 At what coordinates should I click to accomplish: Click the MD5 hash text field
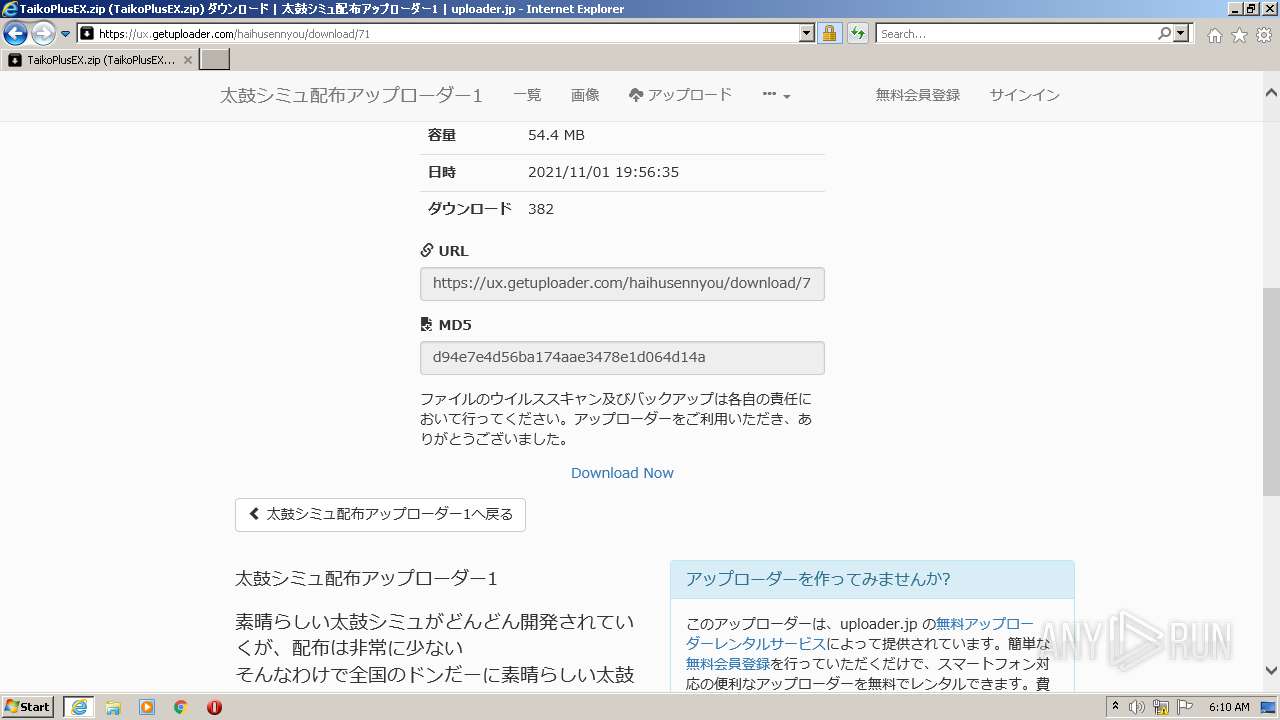click(622, 358)
